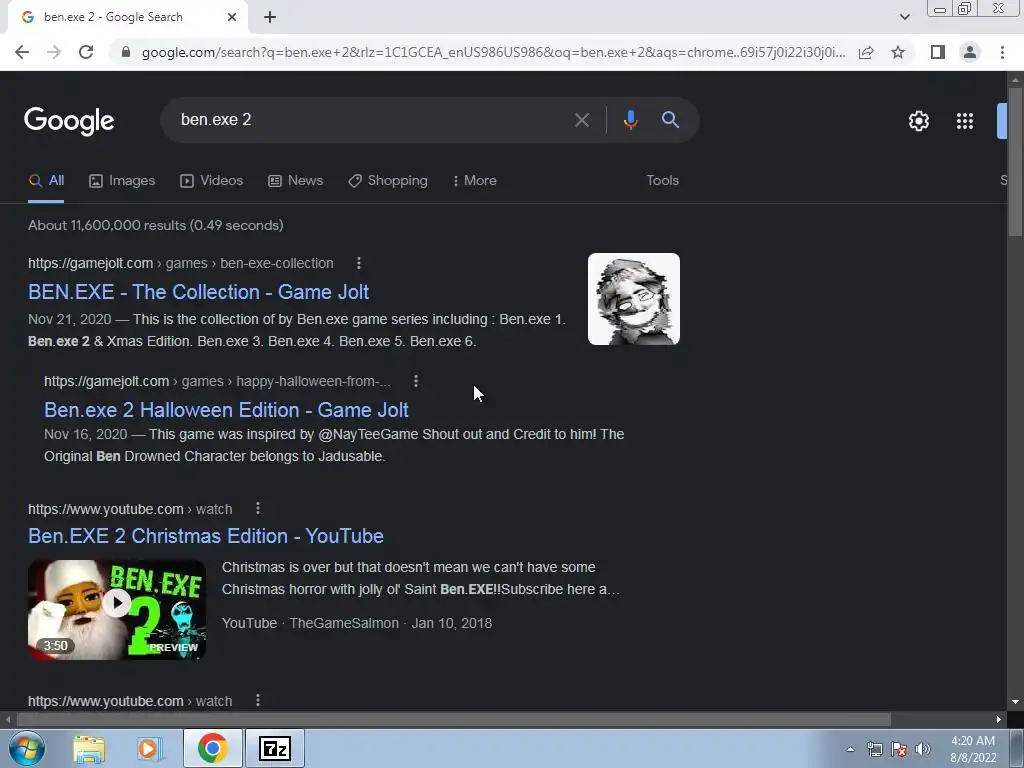Image resolution: width=1024 pixels, height=768 pixels.
Task: Click the vertical scrollbar thumb
Action: [x=1015, y=162]
